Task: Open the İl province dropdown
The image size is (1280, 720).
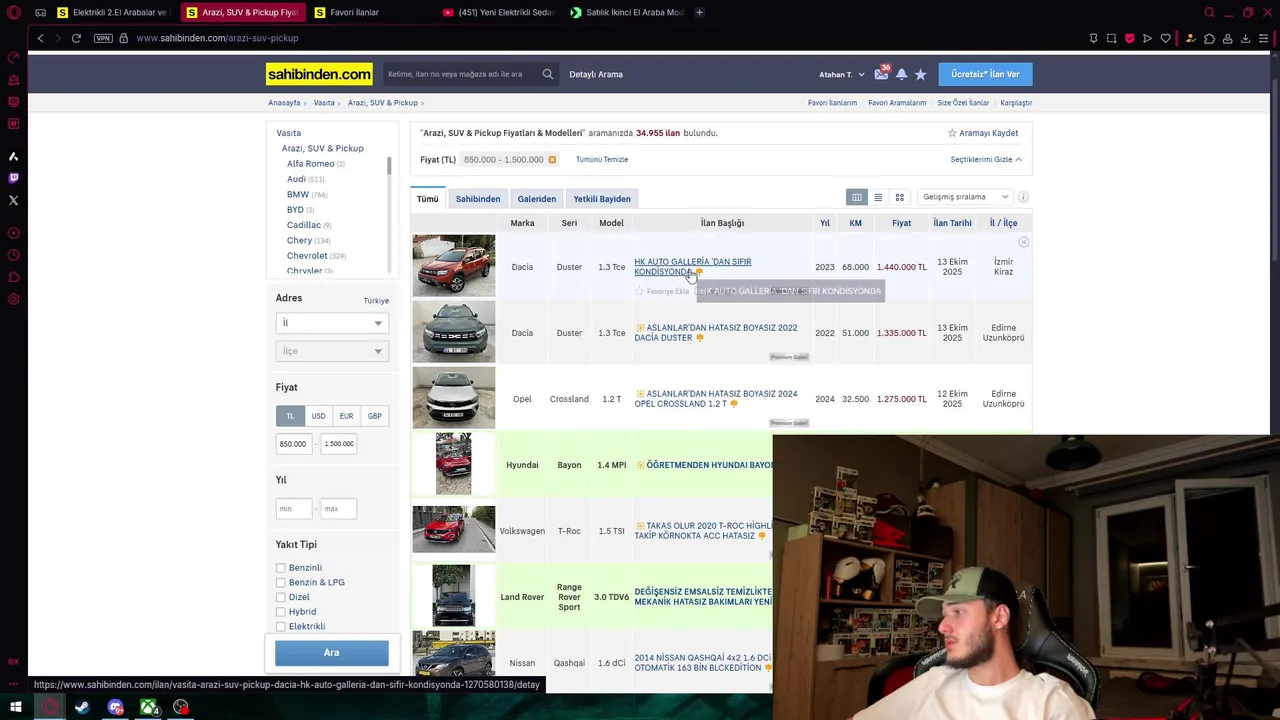Action: (331, 323)
